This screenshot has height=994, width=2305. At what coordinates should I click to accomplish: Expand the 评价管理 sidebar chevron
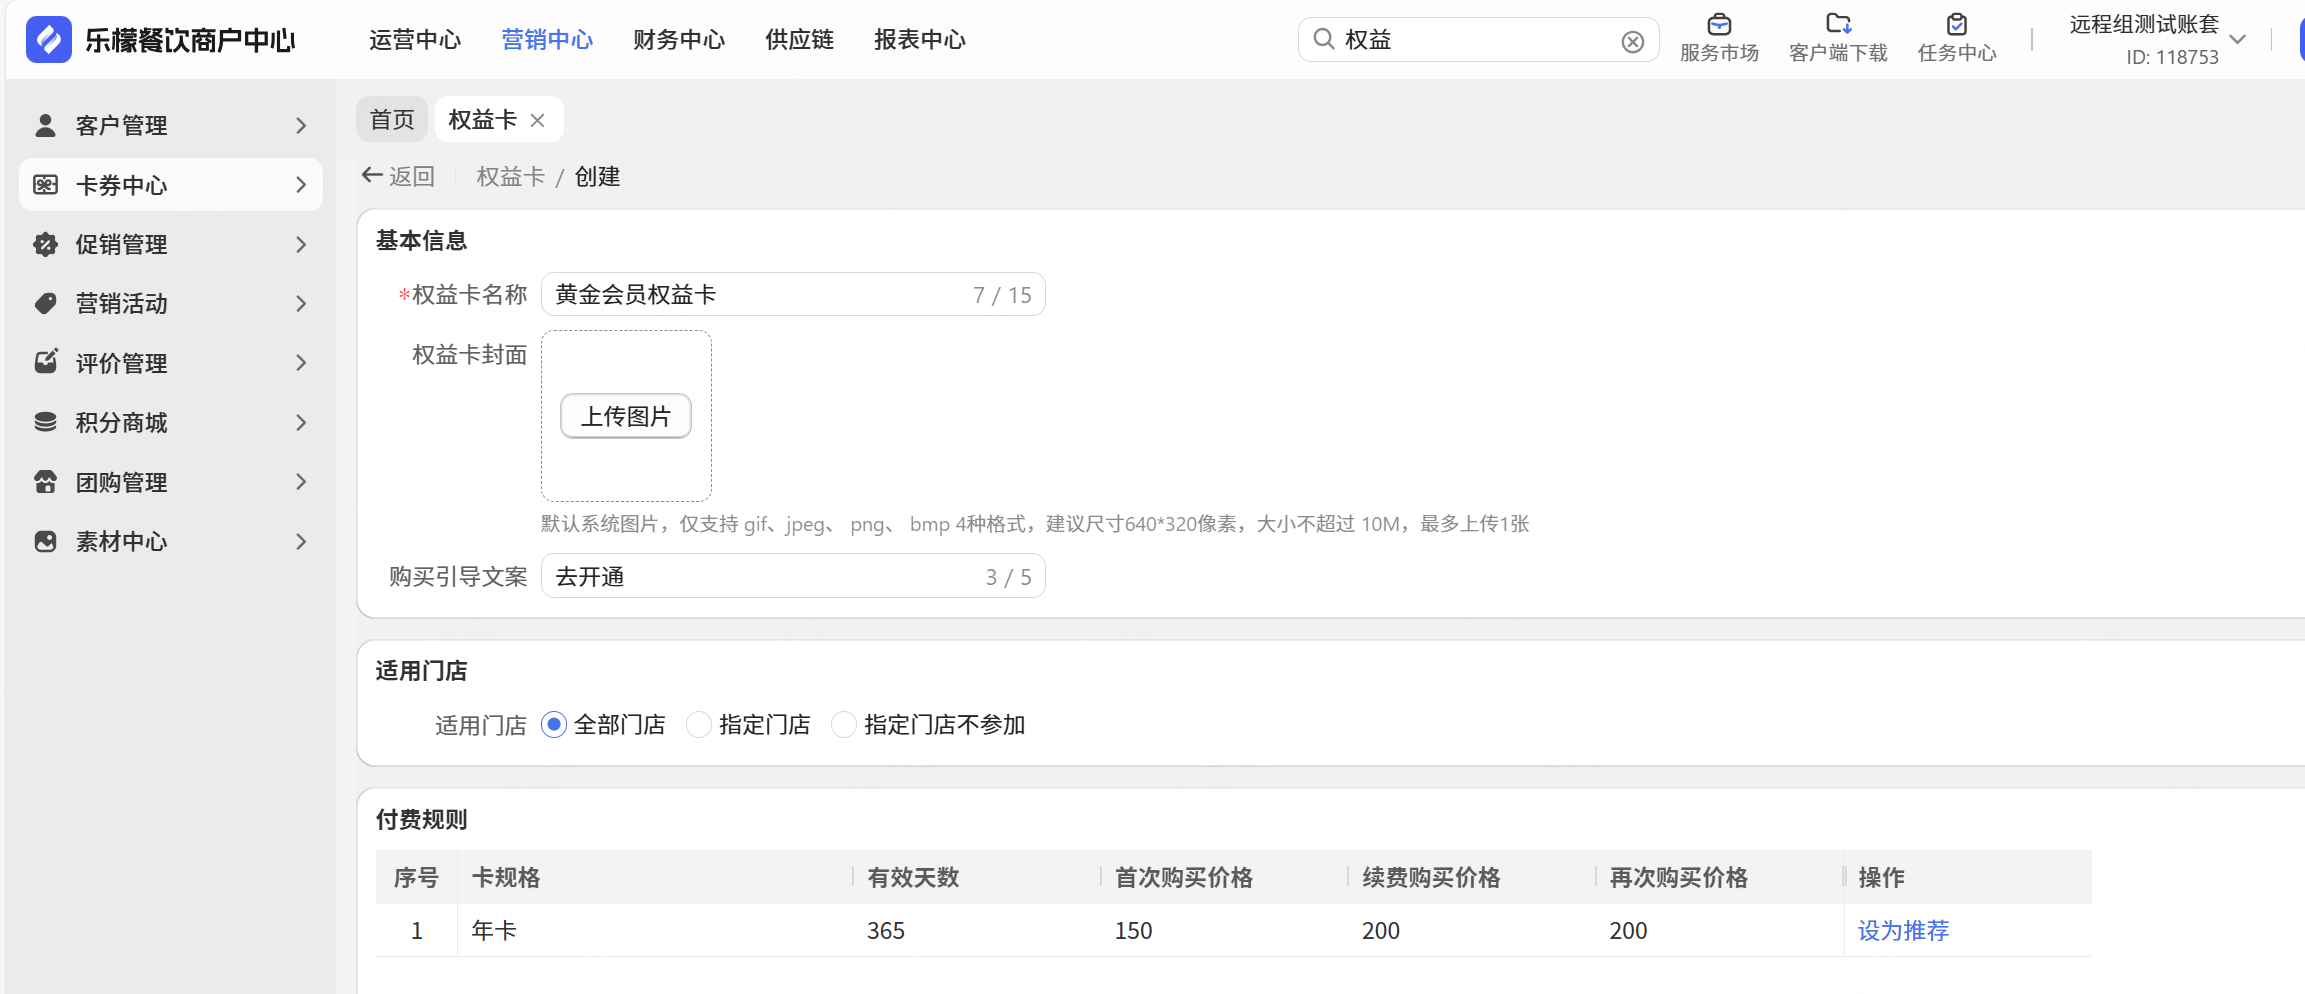tap(301, 363)
